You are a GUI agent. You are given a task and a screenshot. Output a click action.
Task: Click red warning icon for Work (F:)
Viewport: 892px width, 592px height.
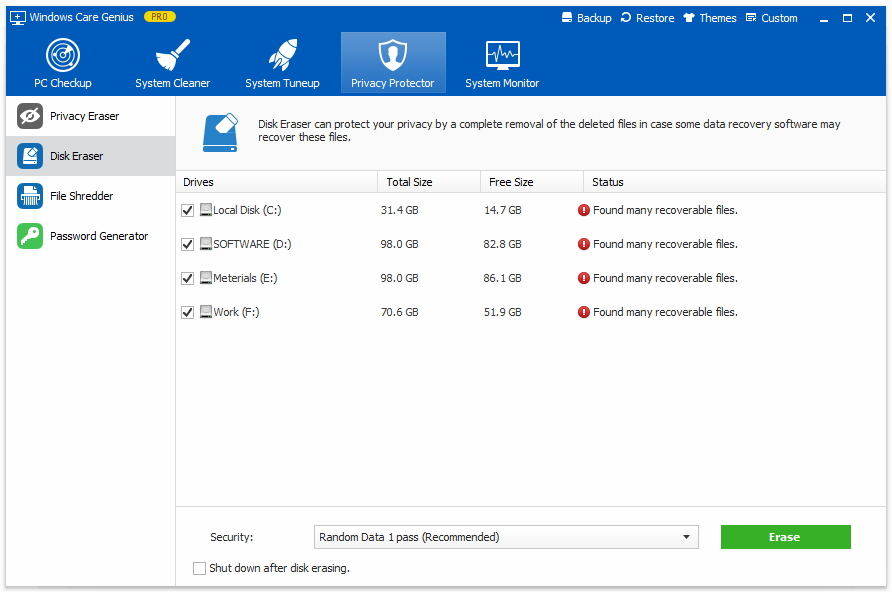[584, 312]
